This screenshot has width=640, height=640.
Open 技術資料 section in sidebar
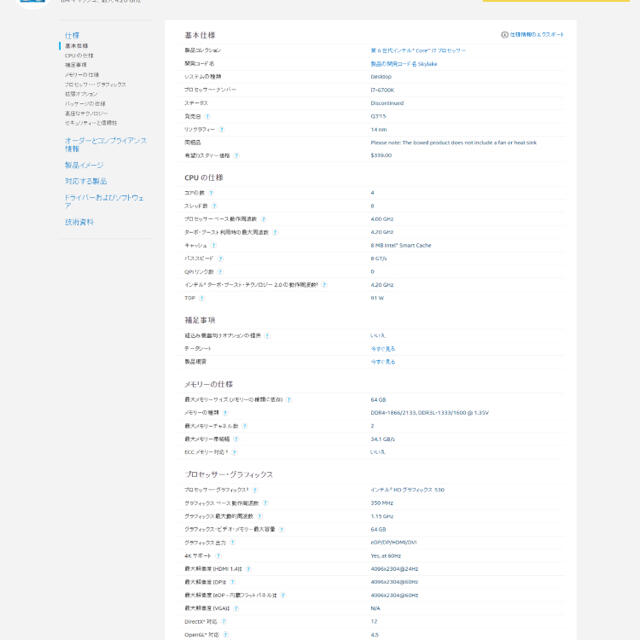pyautogui.click(x=79, y=222)
